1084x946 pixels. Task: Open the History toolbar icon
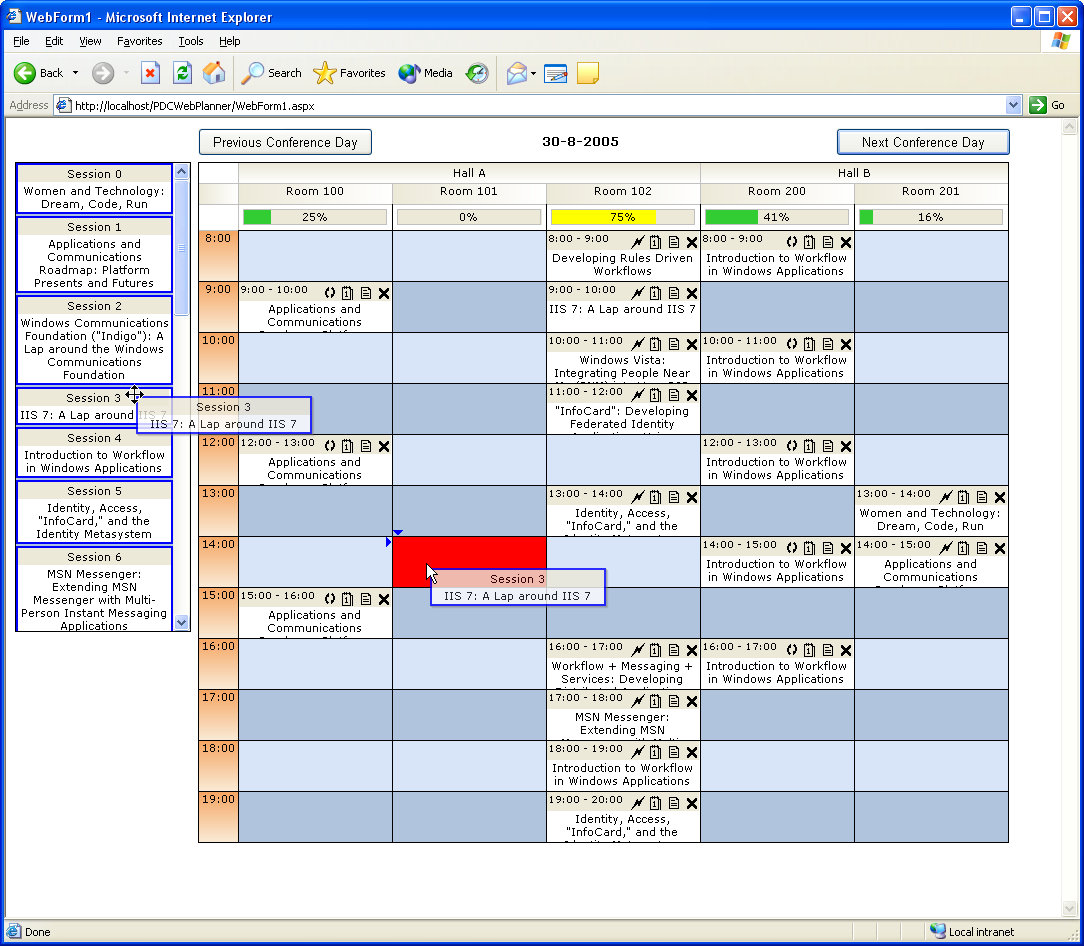477,73
